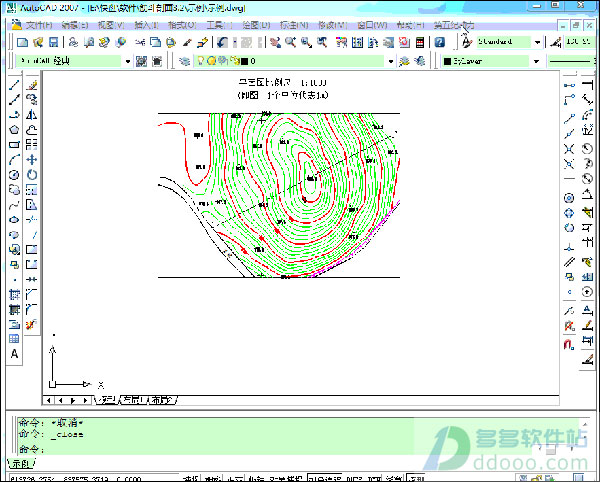This screenshot has height=482, width=600.
Task: Open the QuickCalc calculator
Action: click(420, 42)
